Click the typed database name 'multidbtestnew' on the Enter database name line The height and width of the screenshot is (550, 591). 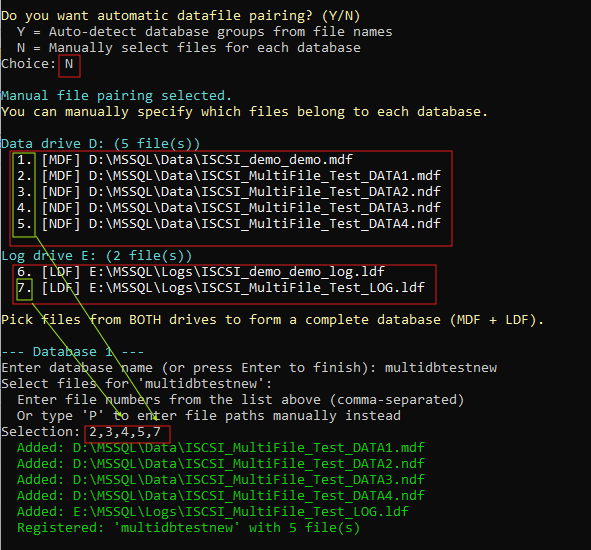click(x=441, y=368)
